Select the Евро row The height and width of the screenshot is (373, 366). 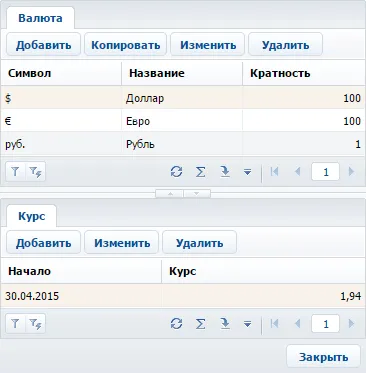183,121
